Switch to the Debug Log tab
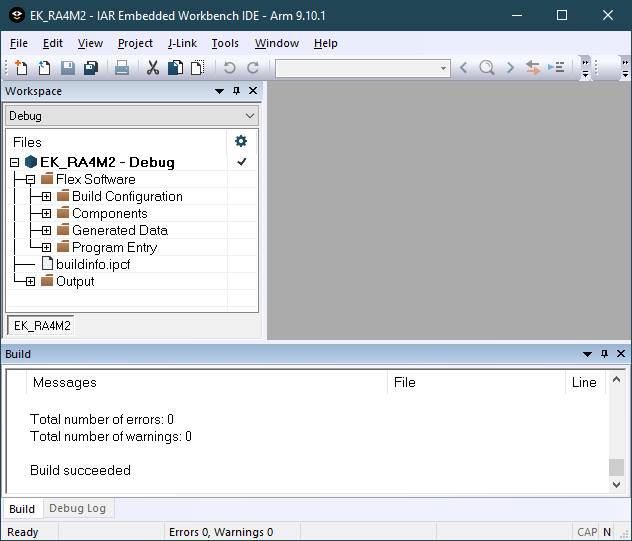The width and height of the screenshot is (632, 541). pos(77,508)
